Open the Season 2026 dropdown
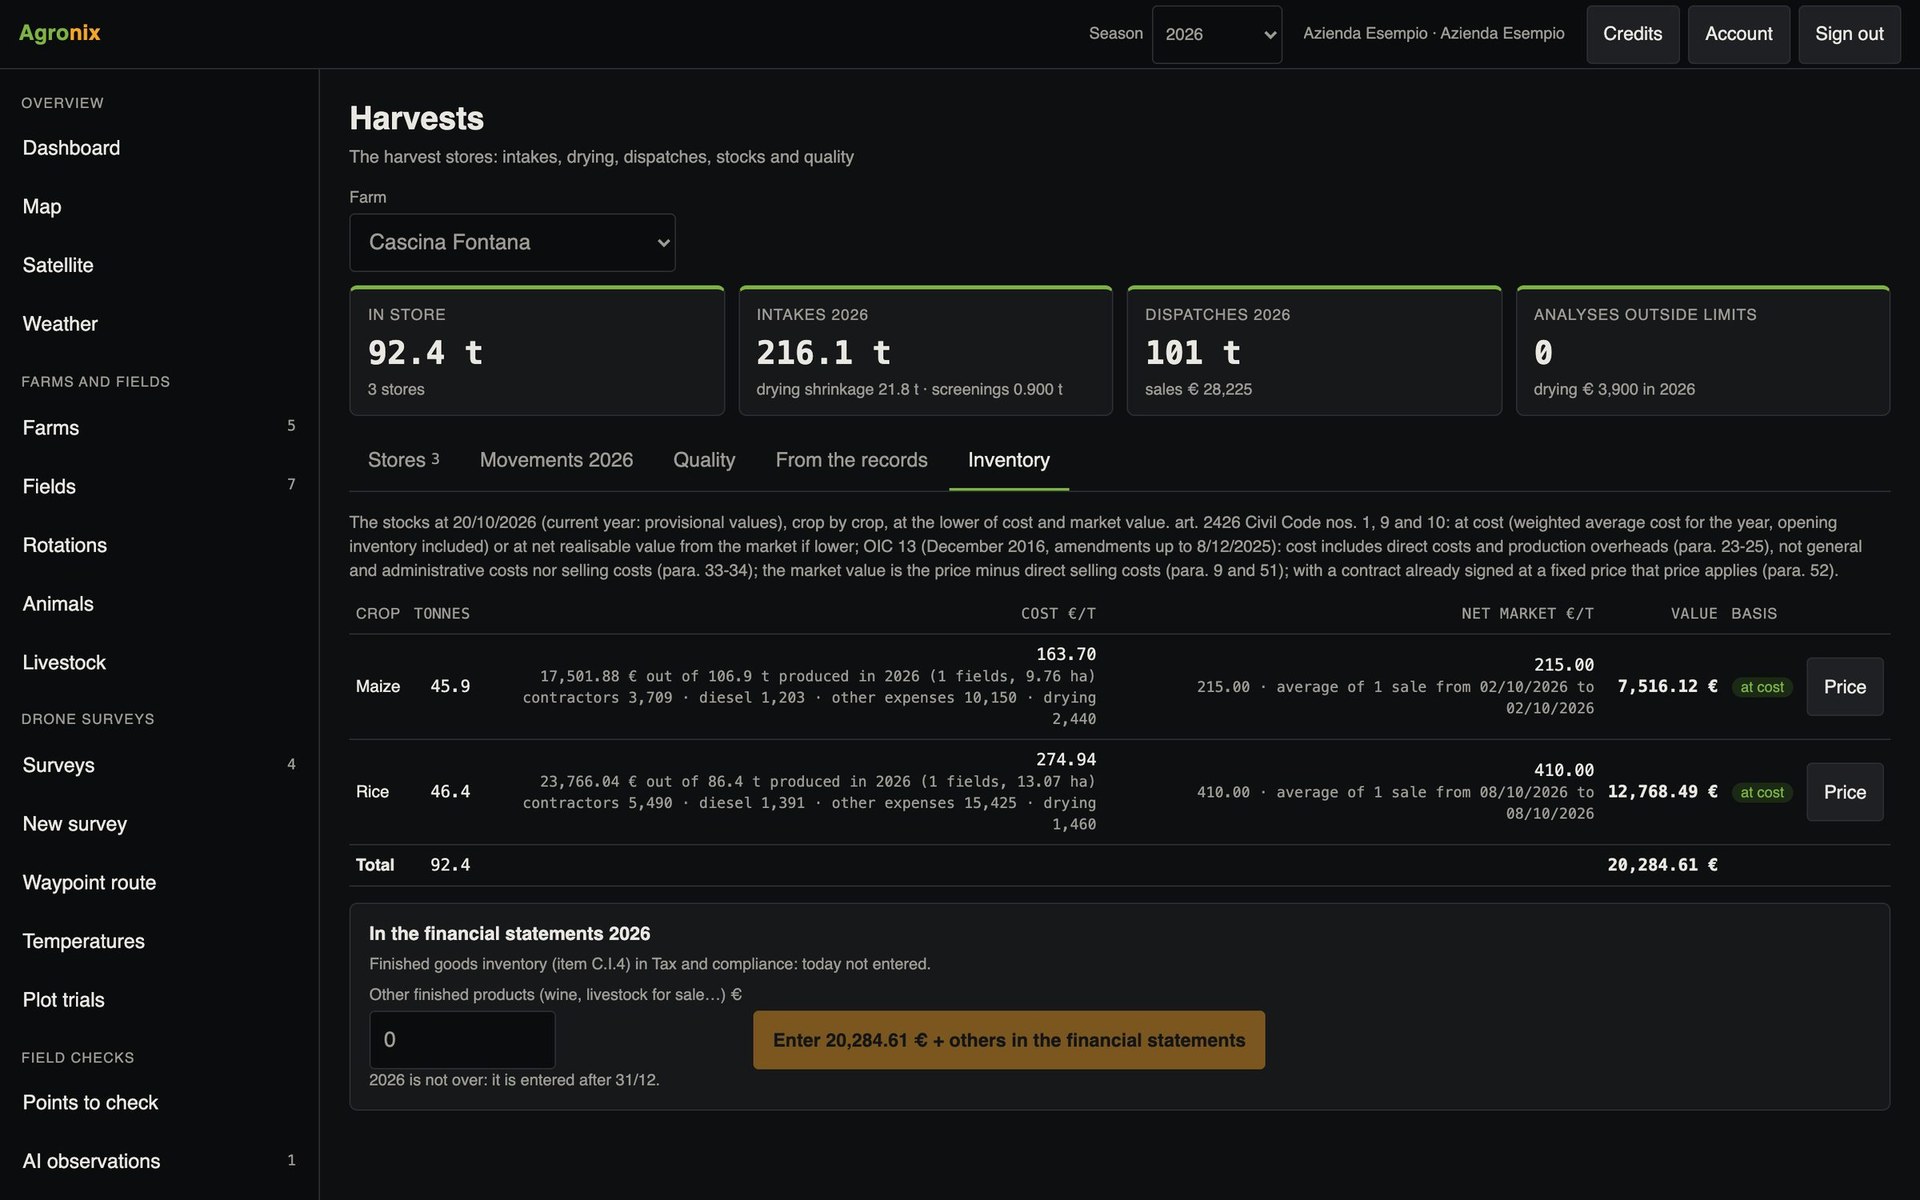1920x1200 pixels. [1216, 34]
